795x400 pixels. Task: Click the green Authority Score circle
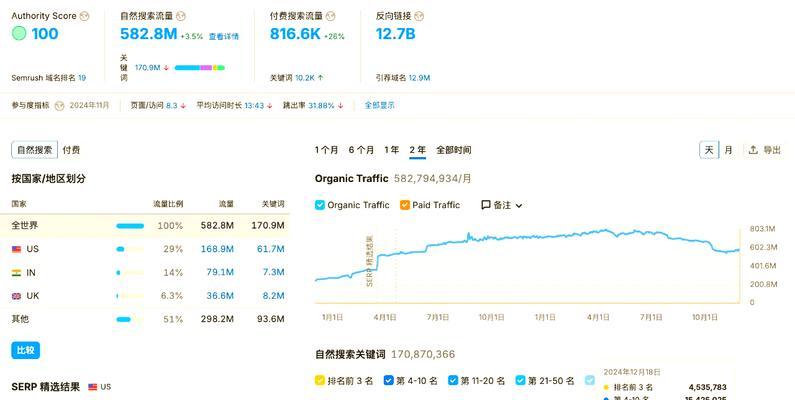19,34
